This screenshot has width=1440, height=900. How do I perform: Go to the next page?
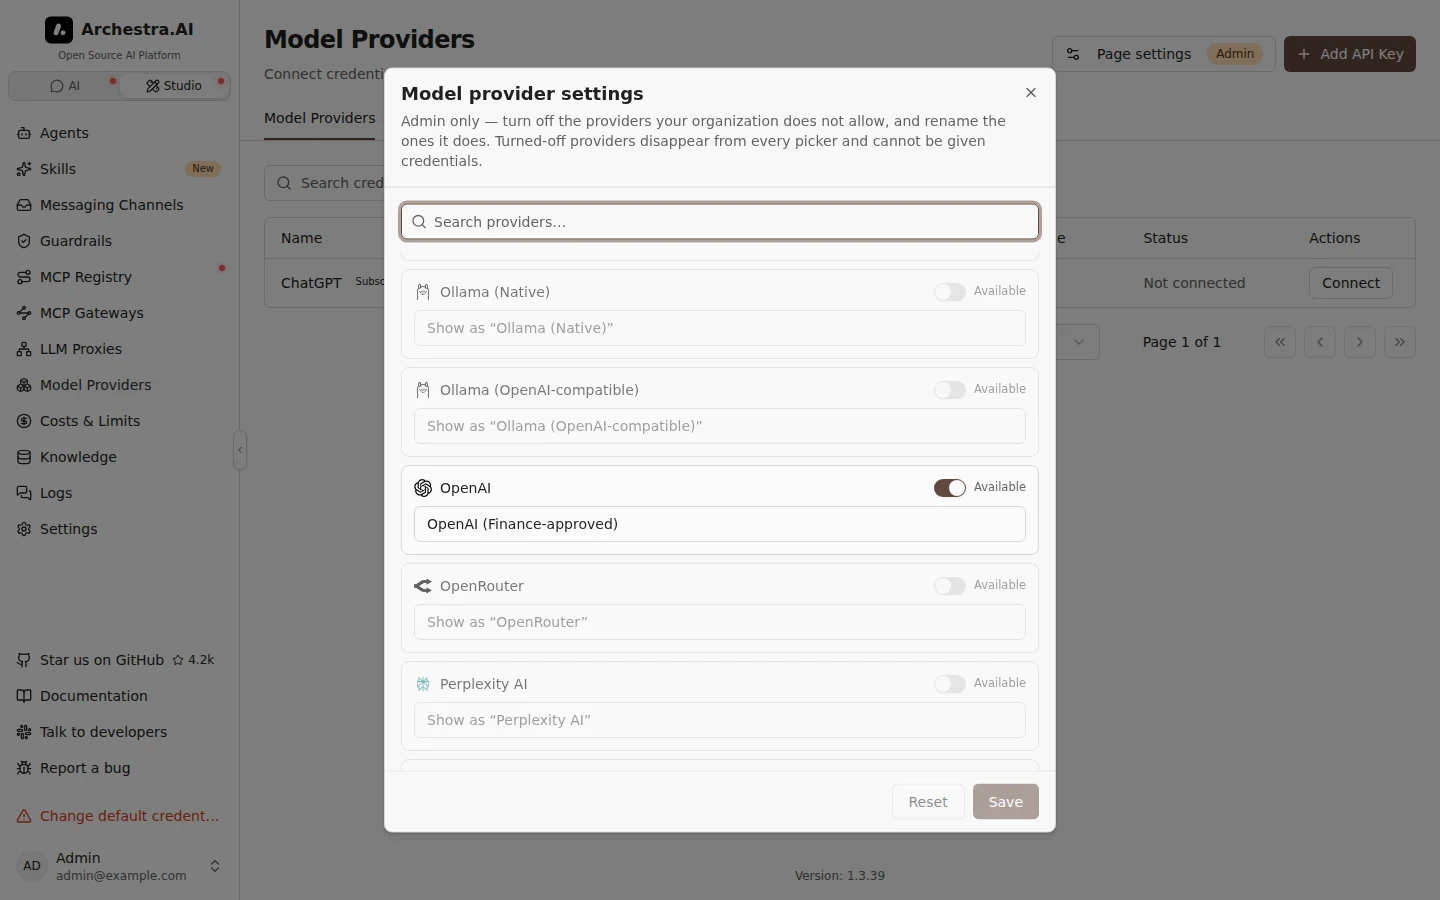tap(1360, 342)
